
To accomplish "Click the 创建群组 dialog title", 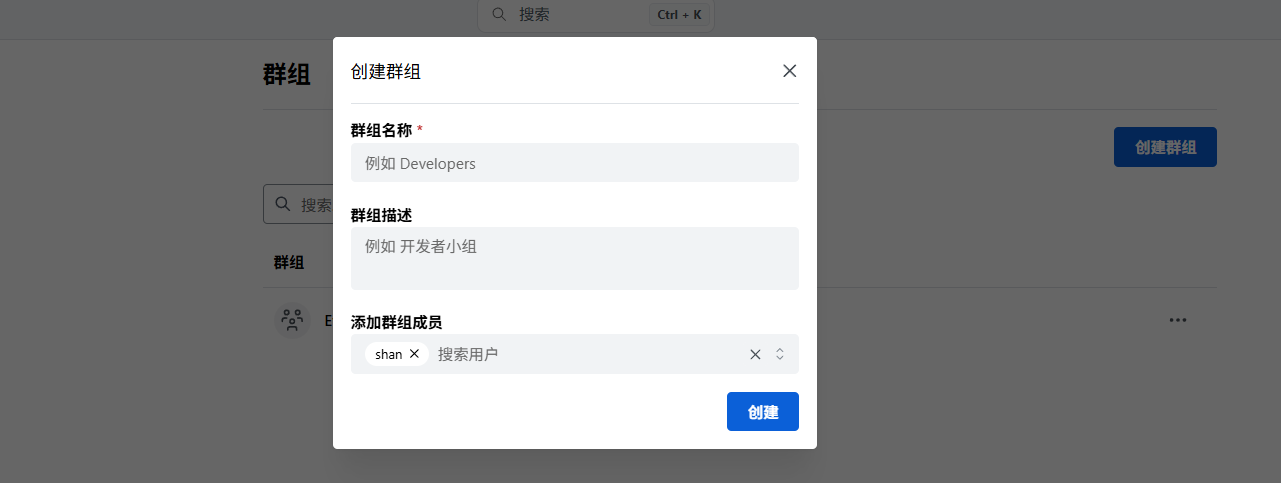I will (385, 71).
